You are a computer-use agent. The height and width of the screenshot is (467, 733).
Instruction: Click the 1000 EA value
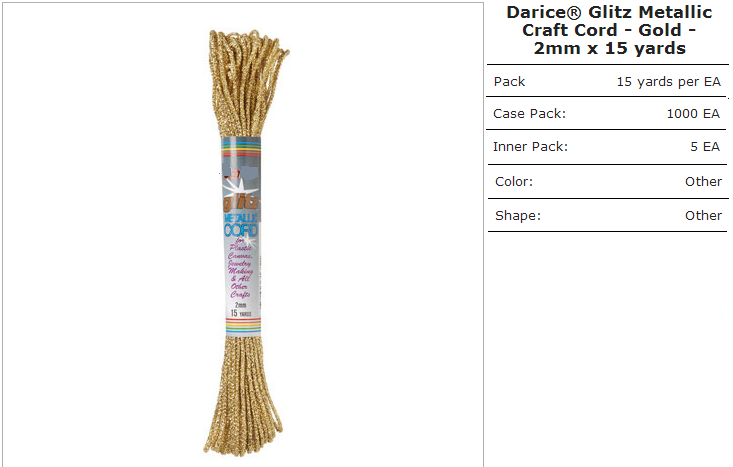pos(693,114)
